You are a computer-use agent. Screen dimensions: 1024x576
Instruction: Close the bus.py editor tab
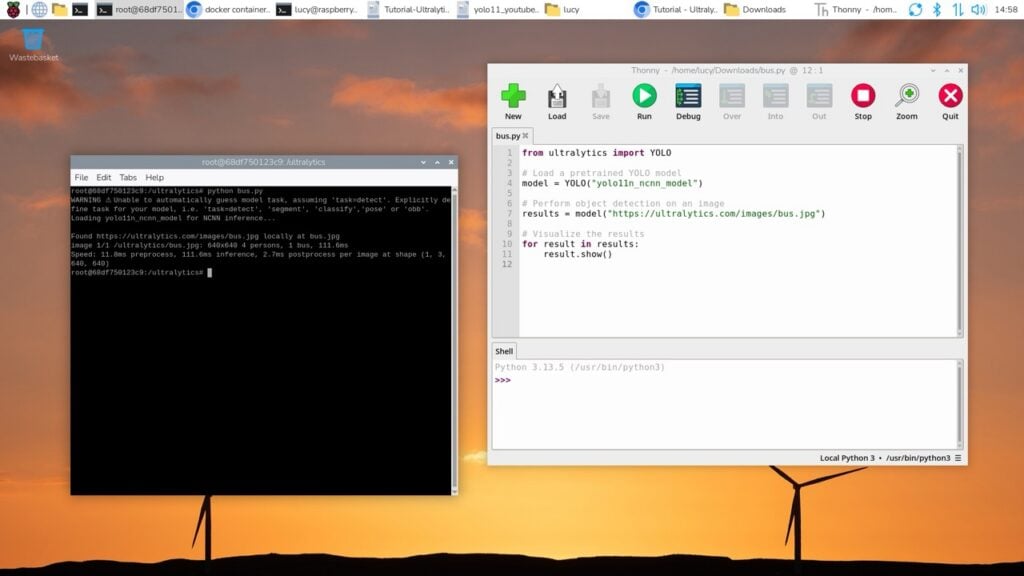coord(525,136)
